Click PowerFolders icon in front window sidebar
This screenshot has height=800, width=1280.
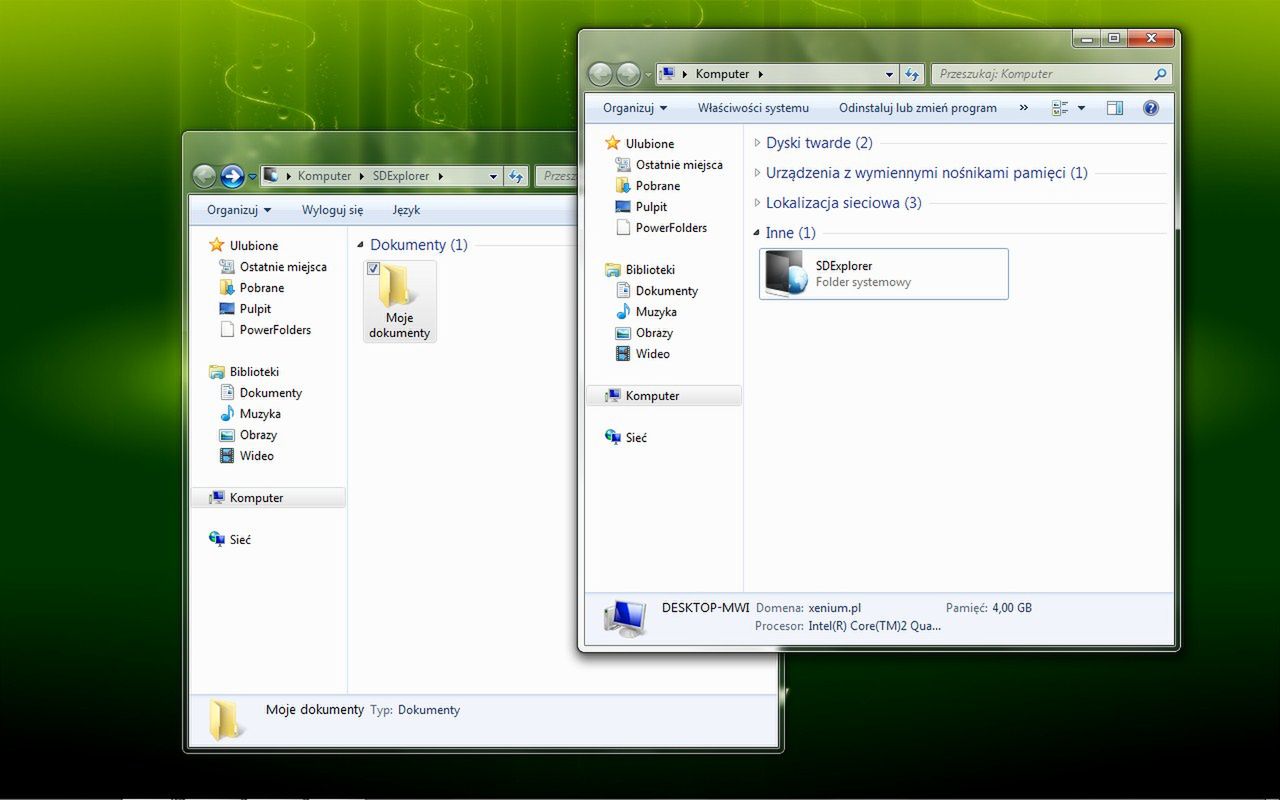[x=623, y=228]
